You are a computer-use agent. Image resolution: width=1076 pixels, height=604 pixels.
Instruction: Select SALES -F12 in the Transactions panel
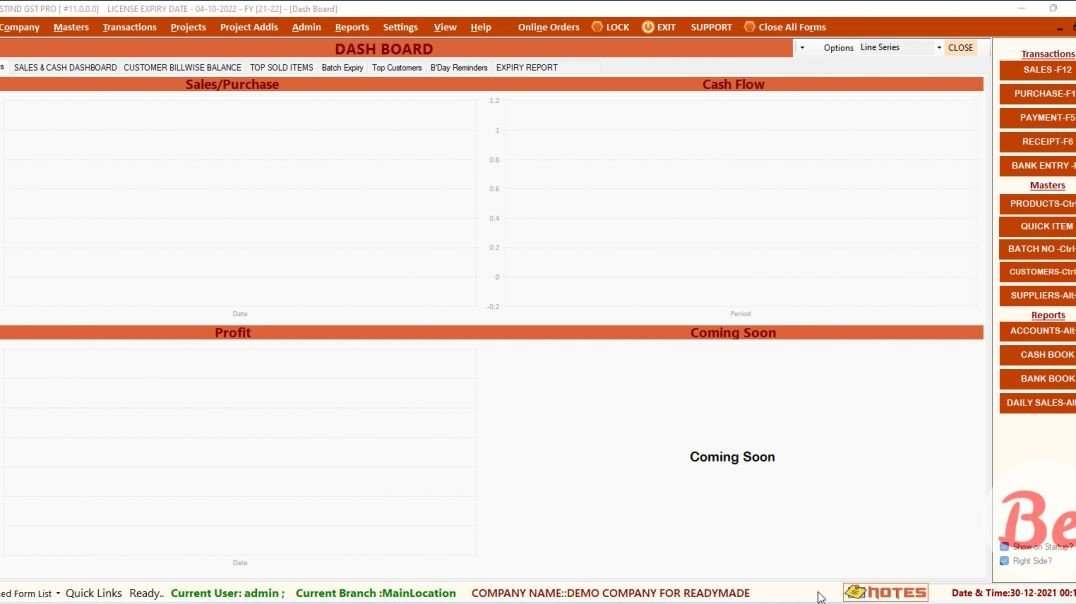tap(1040, 70)
